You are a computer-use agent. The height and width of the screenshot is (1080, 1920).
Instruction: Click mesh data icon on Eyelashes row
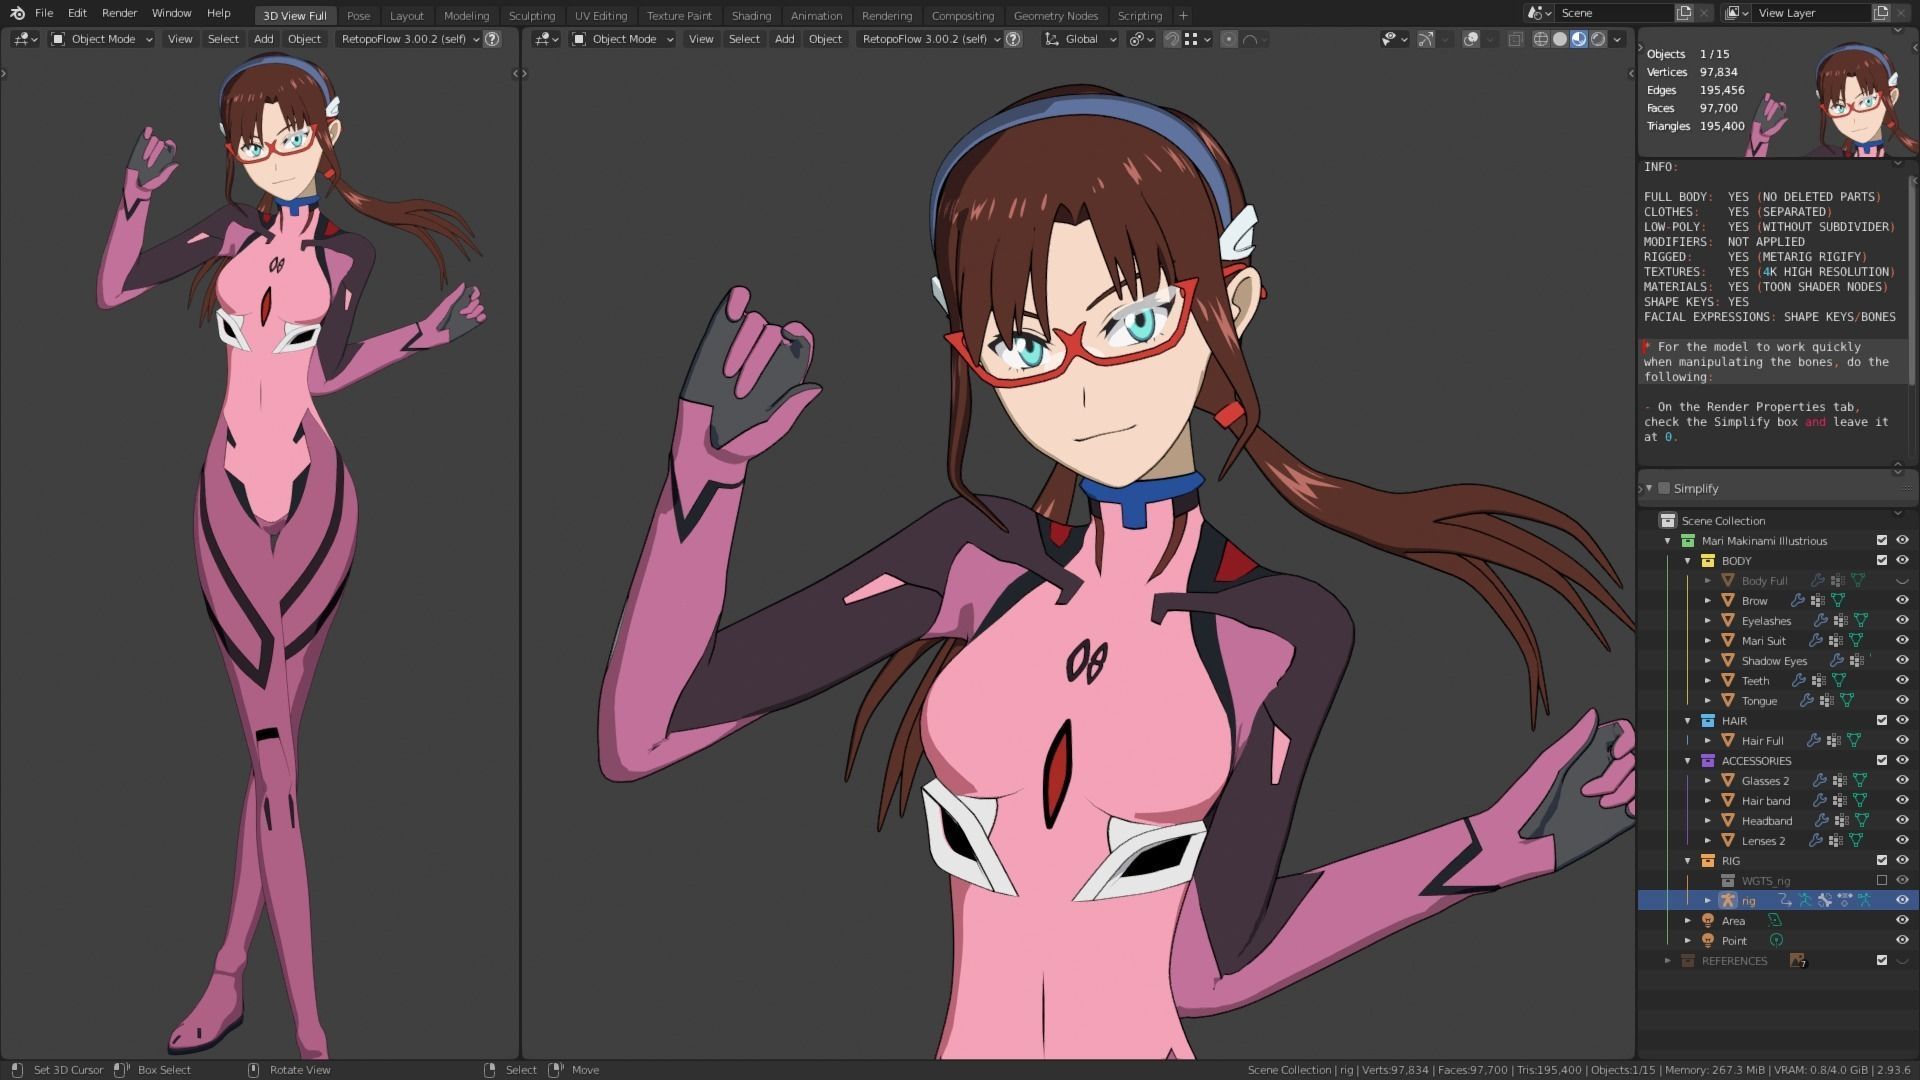point(1861,621)
